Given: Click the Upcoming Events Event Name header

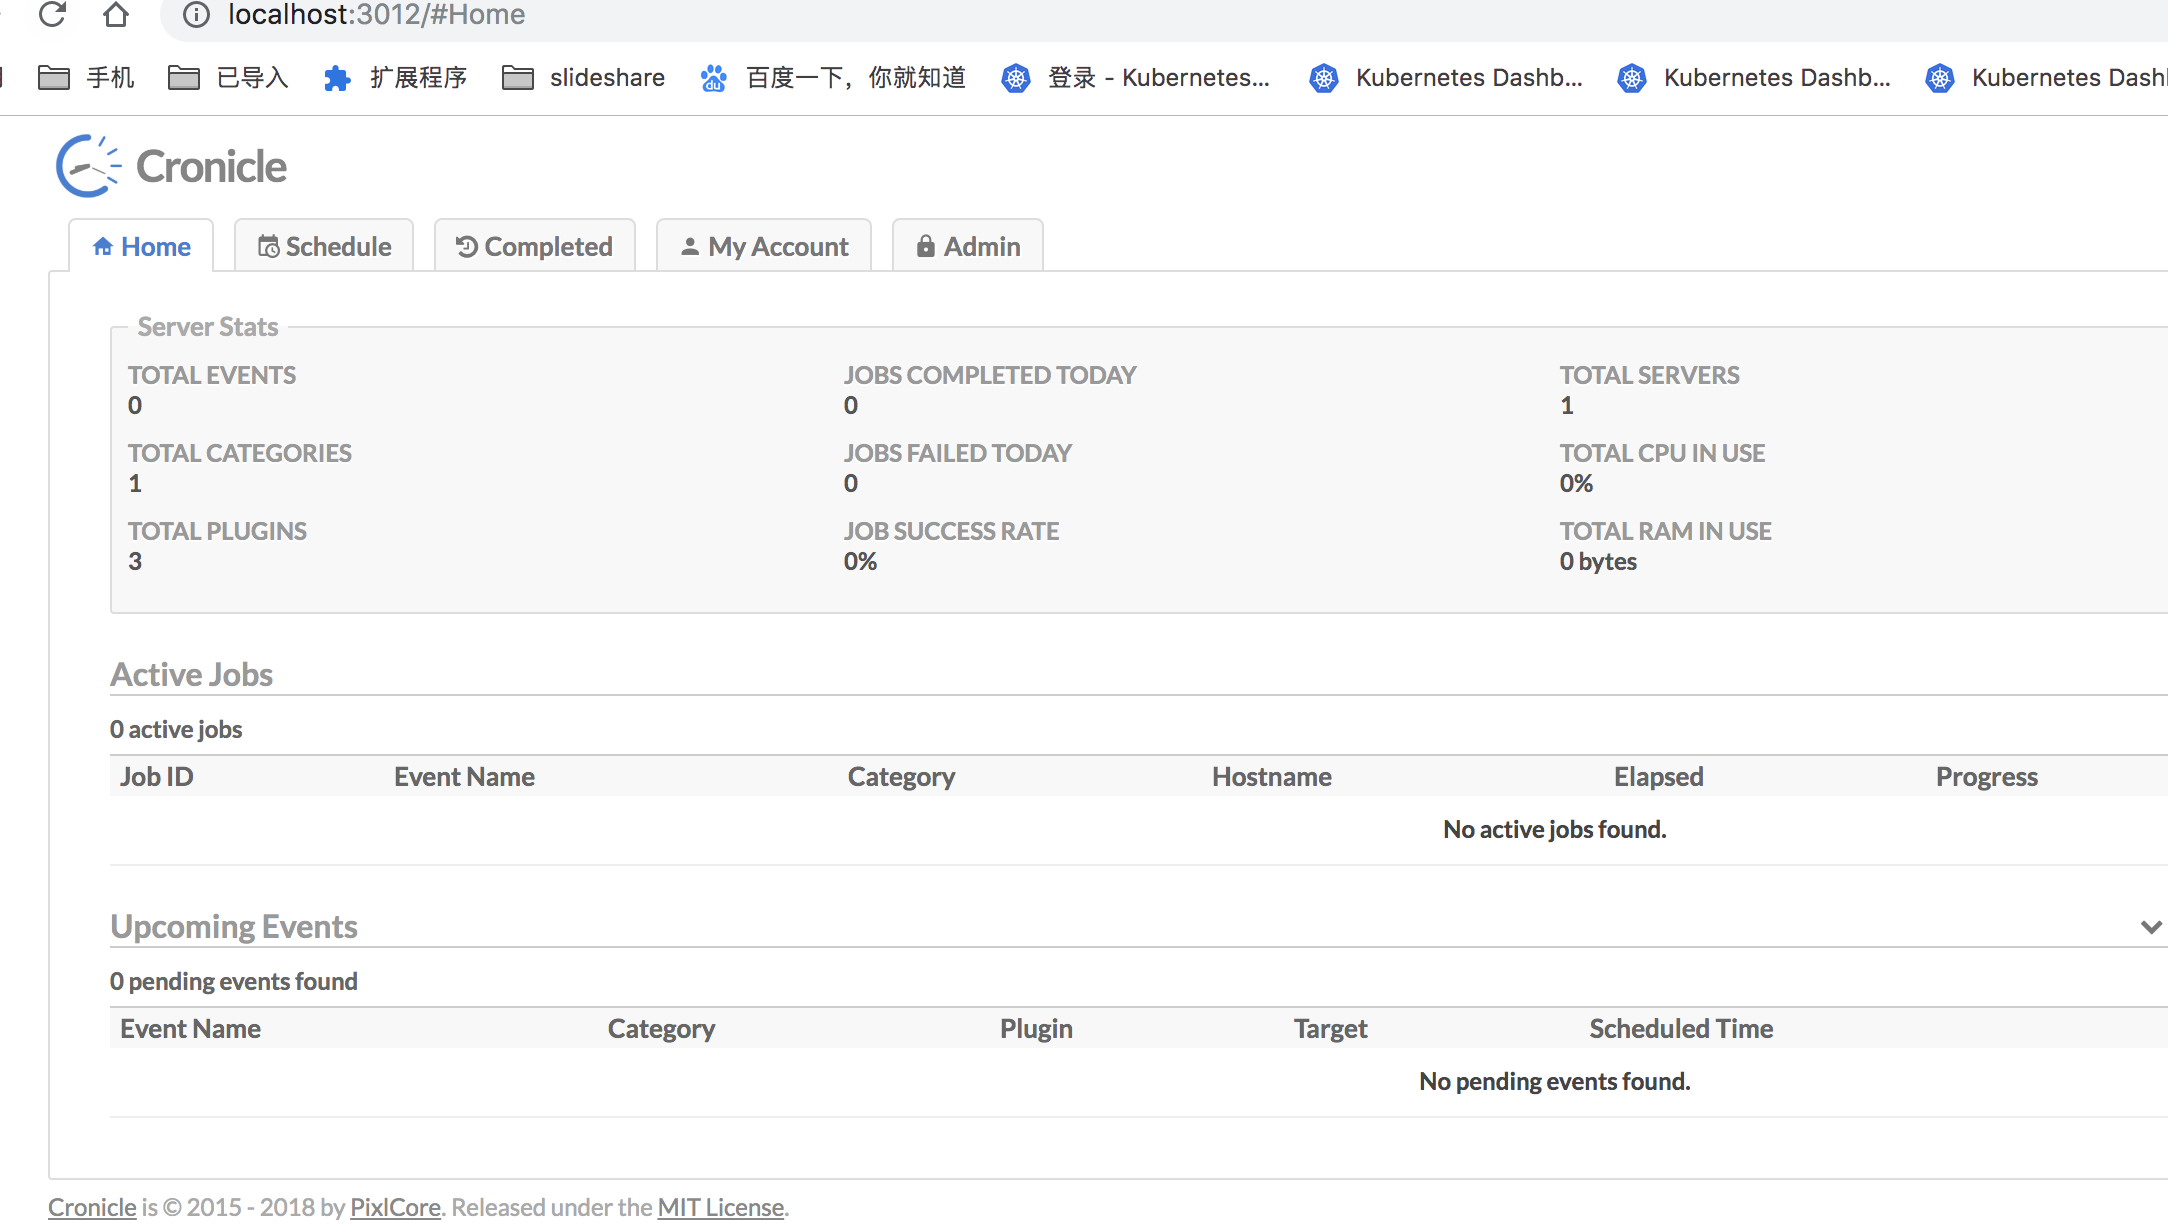Looking at the screenshot, I should [x=190, y=1029].
